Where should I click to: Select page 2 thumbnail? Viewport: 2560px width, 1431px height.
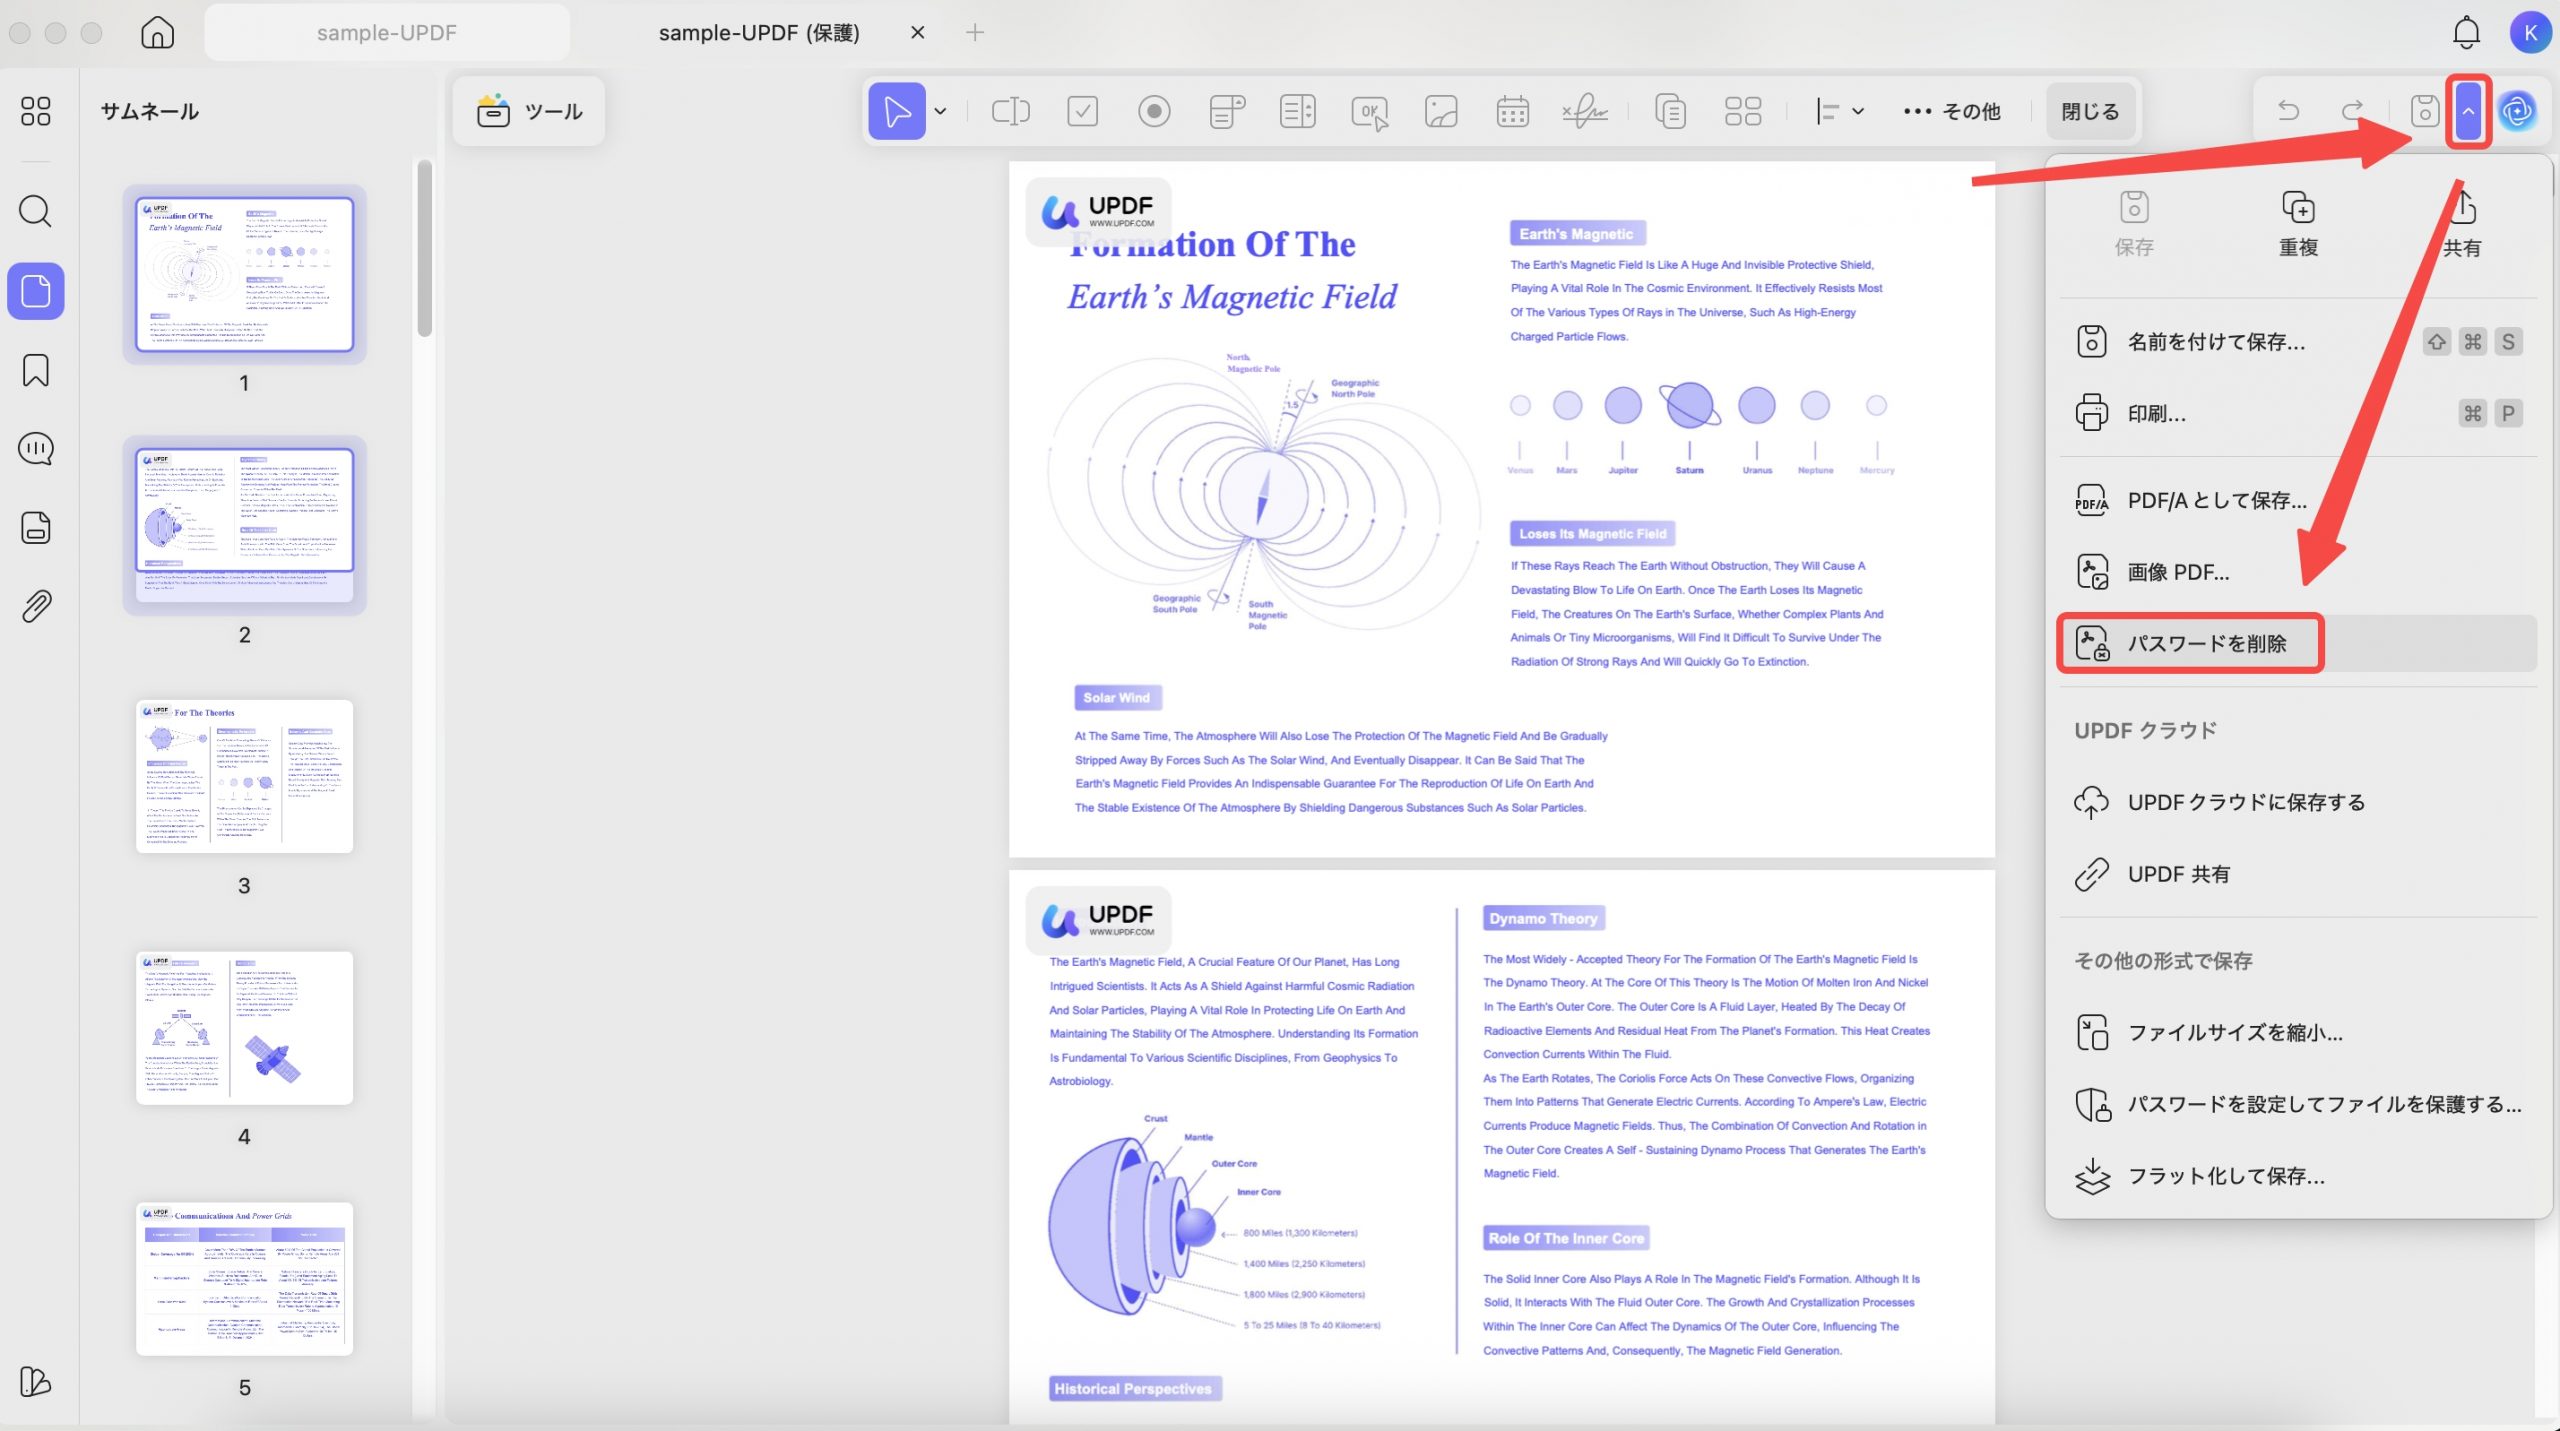click(x=244, y=525)
